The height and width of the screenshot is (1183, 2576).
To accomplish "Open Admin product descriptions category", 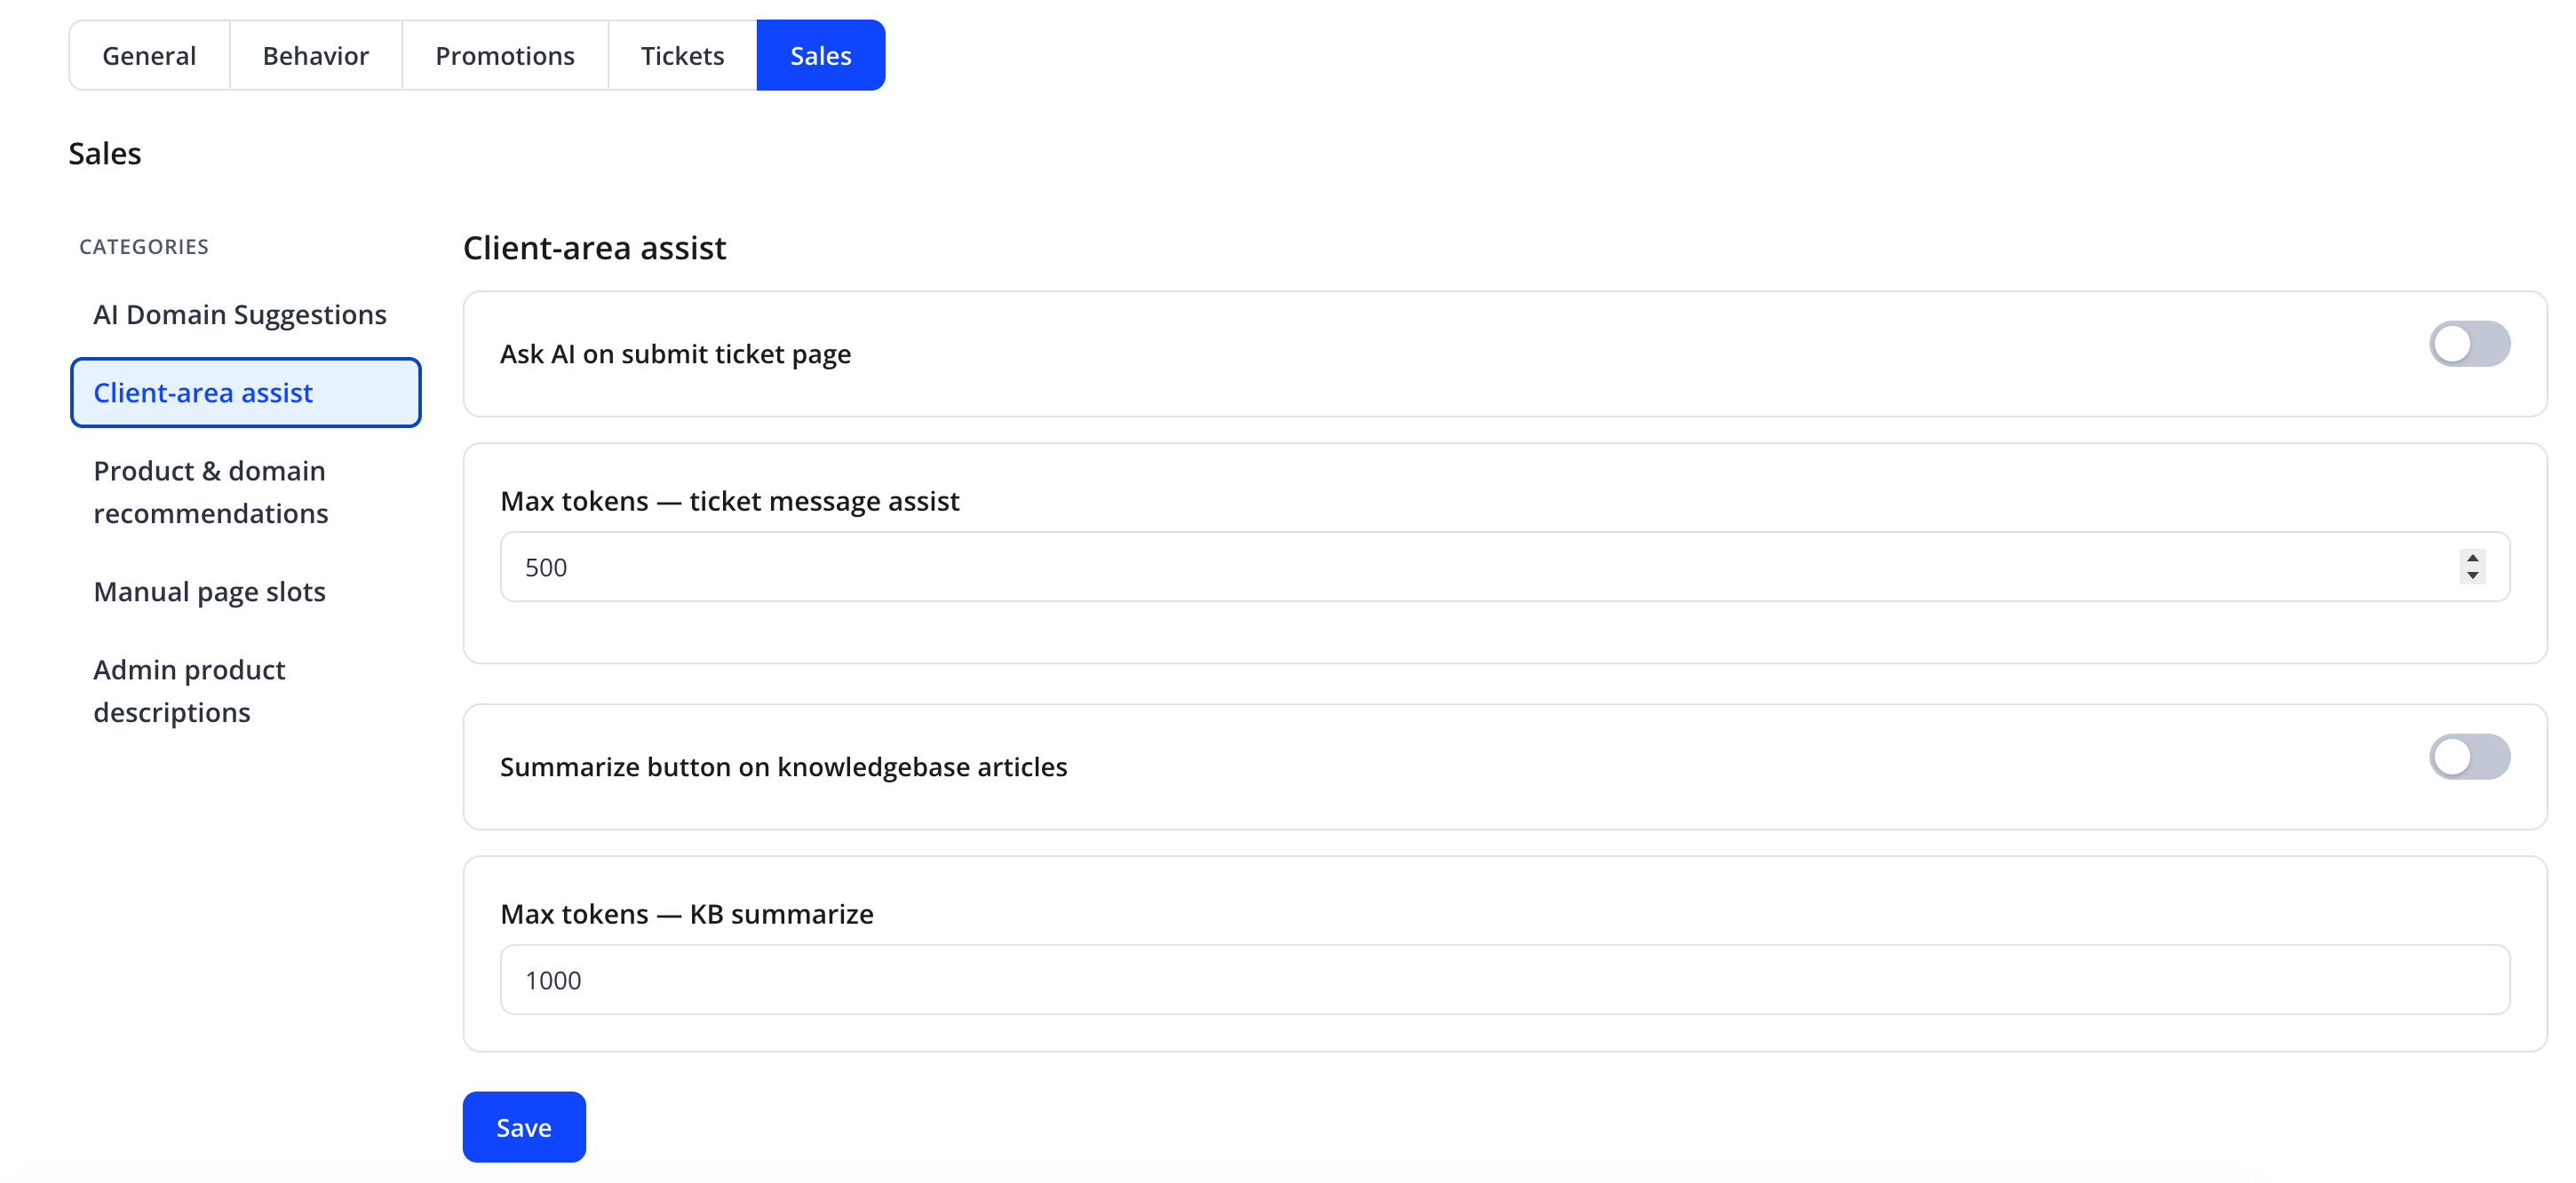I will [246, 691].
